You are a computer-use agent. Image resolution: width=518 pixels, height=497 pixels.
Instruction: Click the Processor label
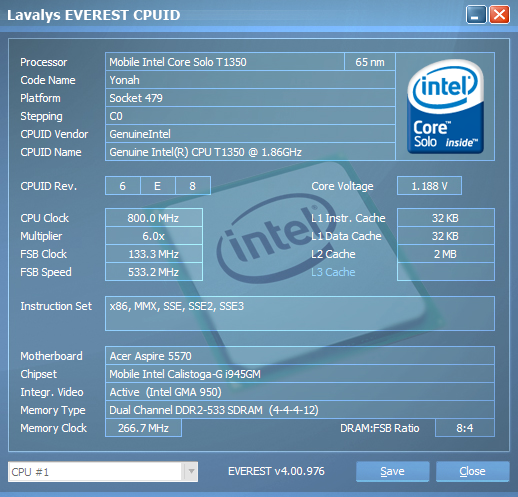(44, 62)
